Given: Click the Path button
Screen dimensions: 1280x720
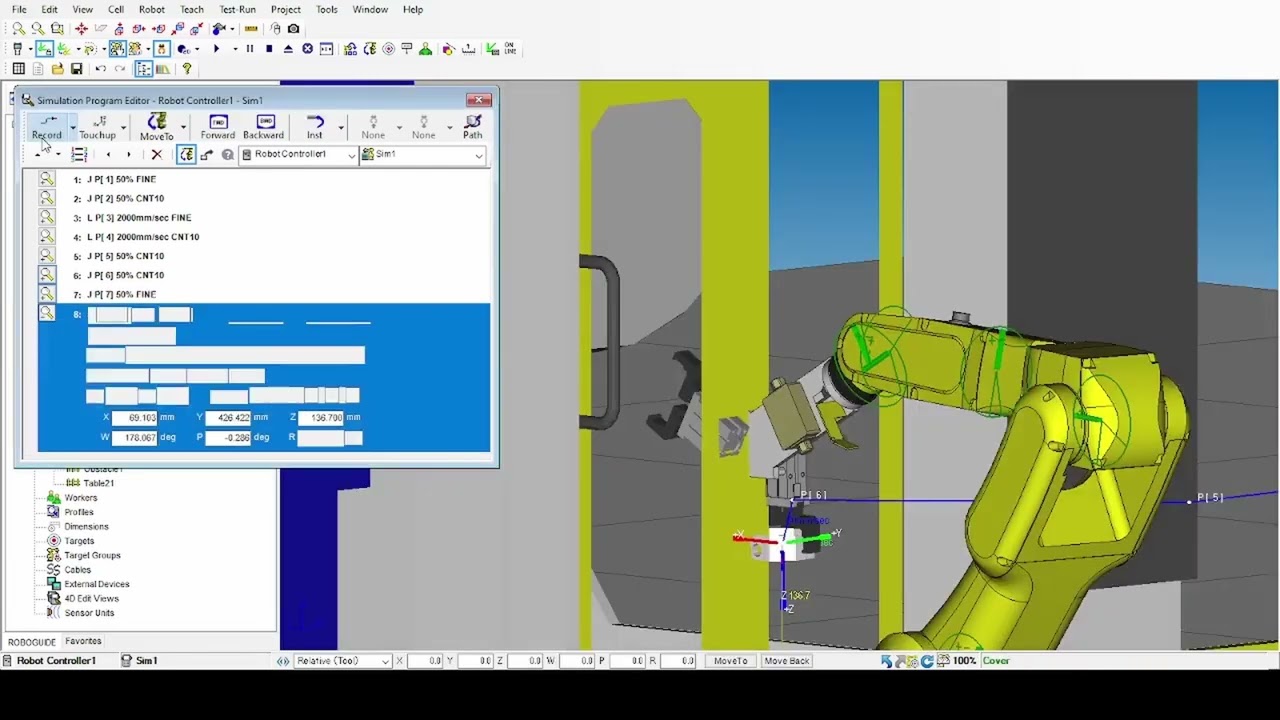Looking at the screenshot, I should pyautogui.click(x=472, y=127).
